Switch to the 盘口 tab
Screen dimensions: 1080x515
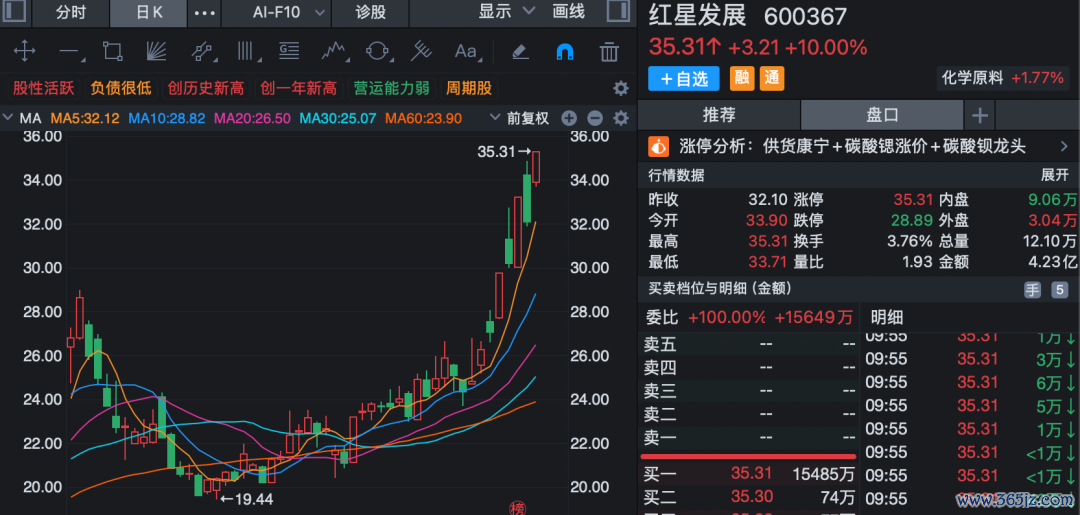point(882,115)
